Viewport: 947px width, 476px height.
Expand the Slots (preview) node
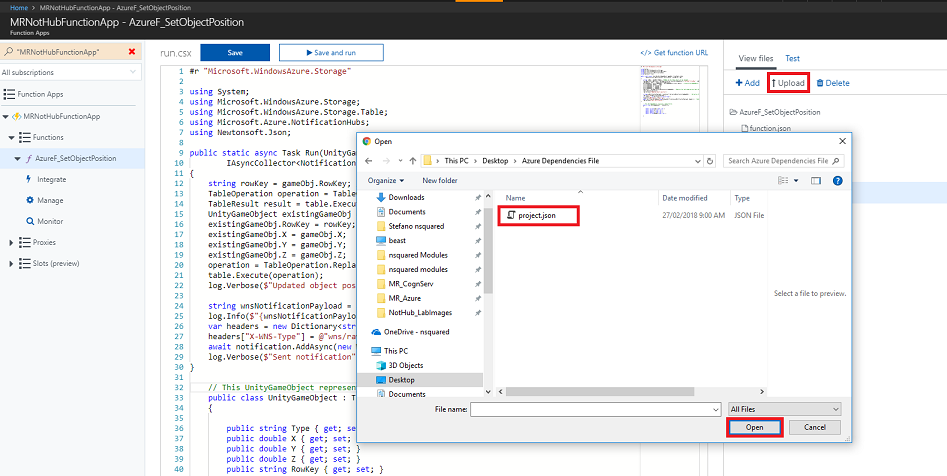click(10, 263)
